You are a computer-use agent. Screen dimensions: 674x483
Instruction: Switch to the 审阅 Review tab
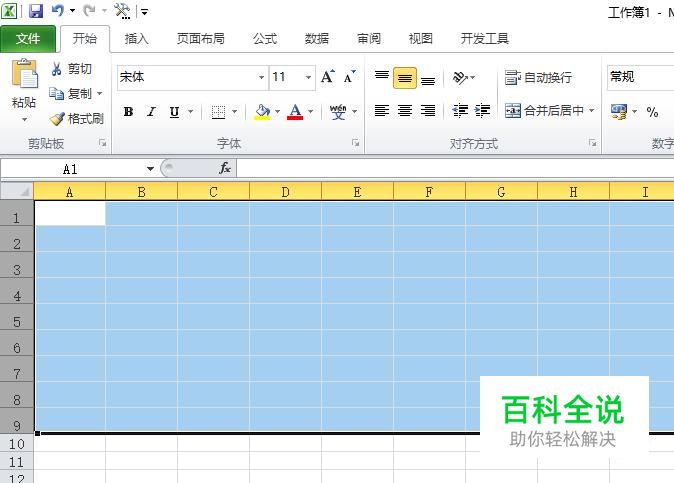(369, 39)
